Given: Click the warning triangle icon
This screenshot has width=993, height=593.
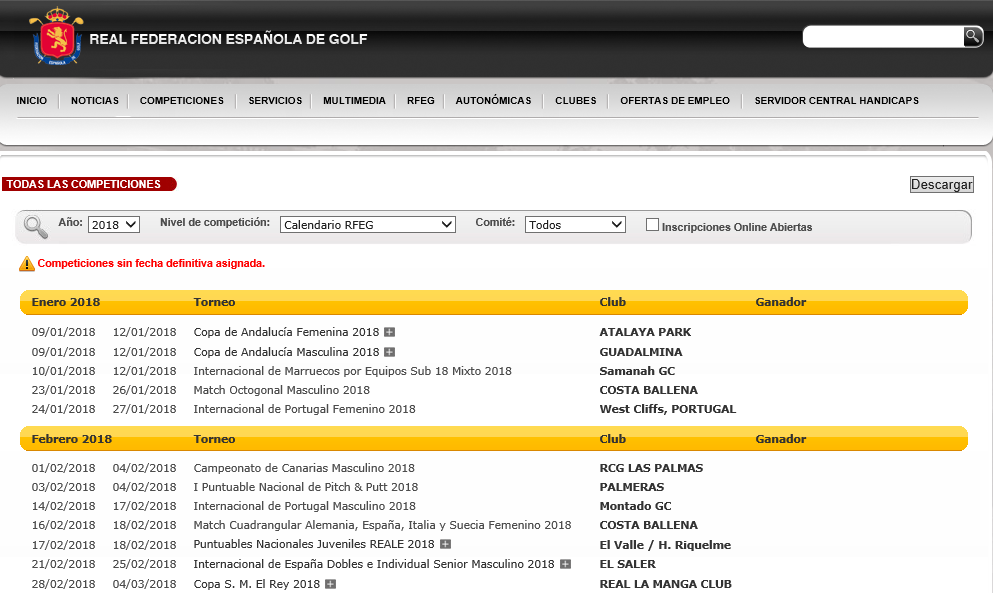Looking at the screenshot, I should click(26, 264).
